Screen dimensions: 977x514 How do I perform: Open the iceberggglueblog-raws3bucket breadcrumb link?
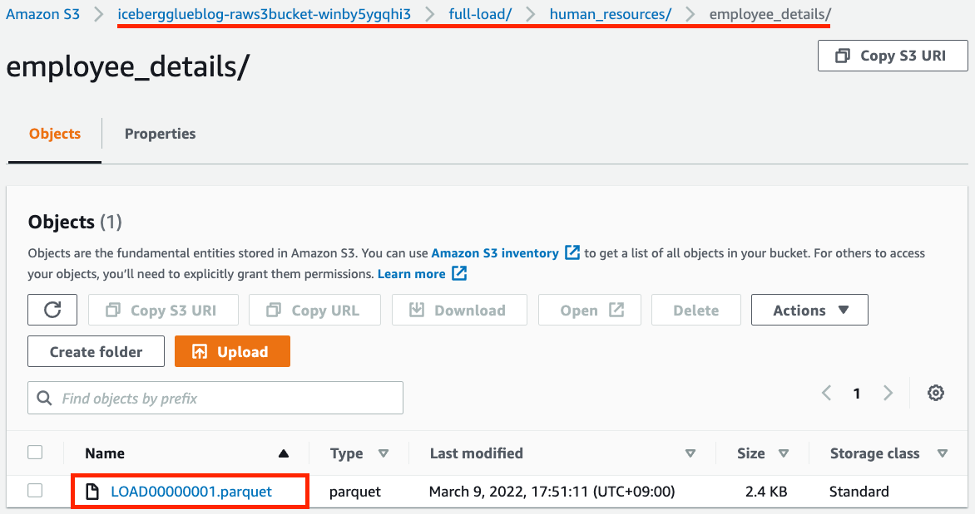click(x=264, y=14)
